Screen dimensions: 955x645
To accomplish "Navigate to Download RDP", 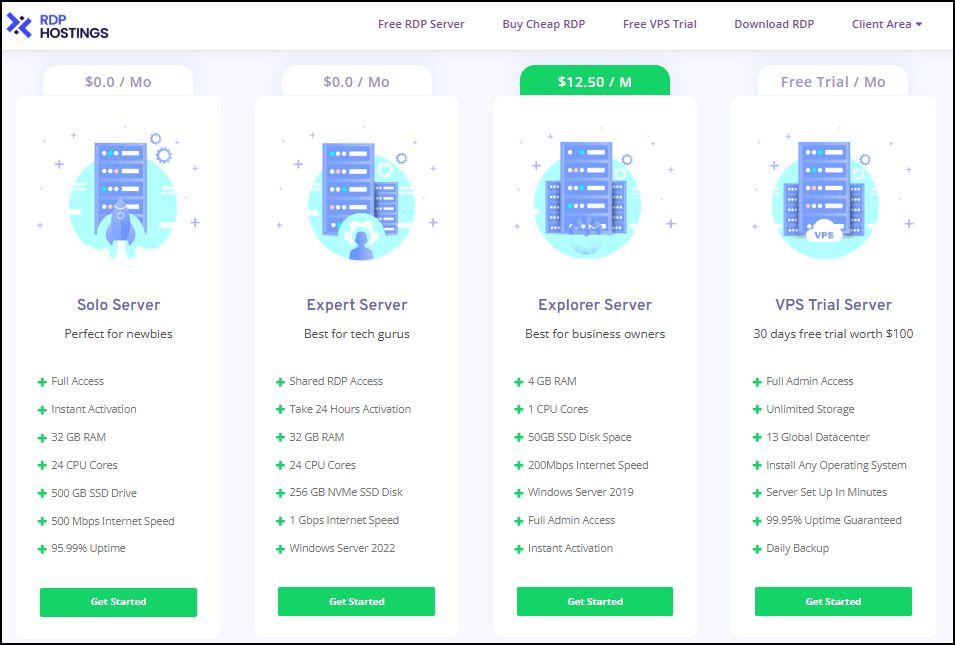I will pos(773,24).
